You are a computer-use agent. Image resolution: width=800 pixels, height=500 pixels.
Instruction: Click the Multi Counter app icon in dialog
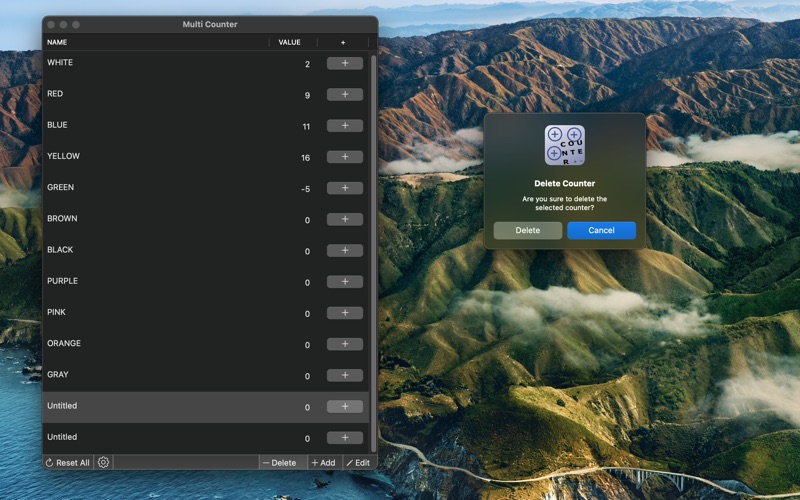[x=564, y=145]
